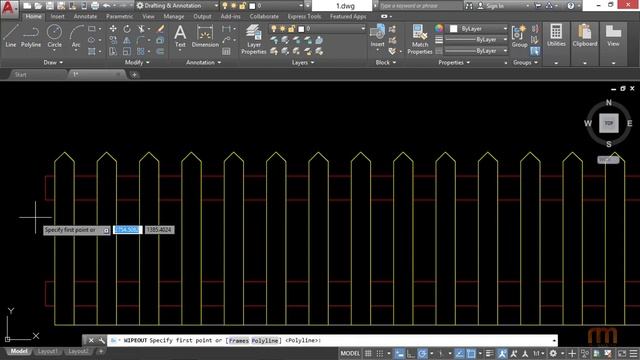This screenshot has width=640, height=360.
Task: Select the Fillet tool
Action: 141,40
